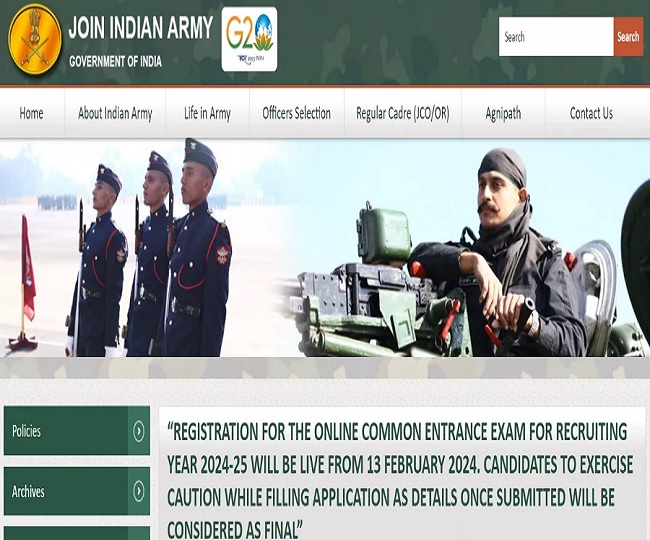The width and height of the screenshot is (650, 540).
Task: Expand the Regular Cadre (JCO/OR) menu
Action: point(402,113)
